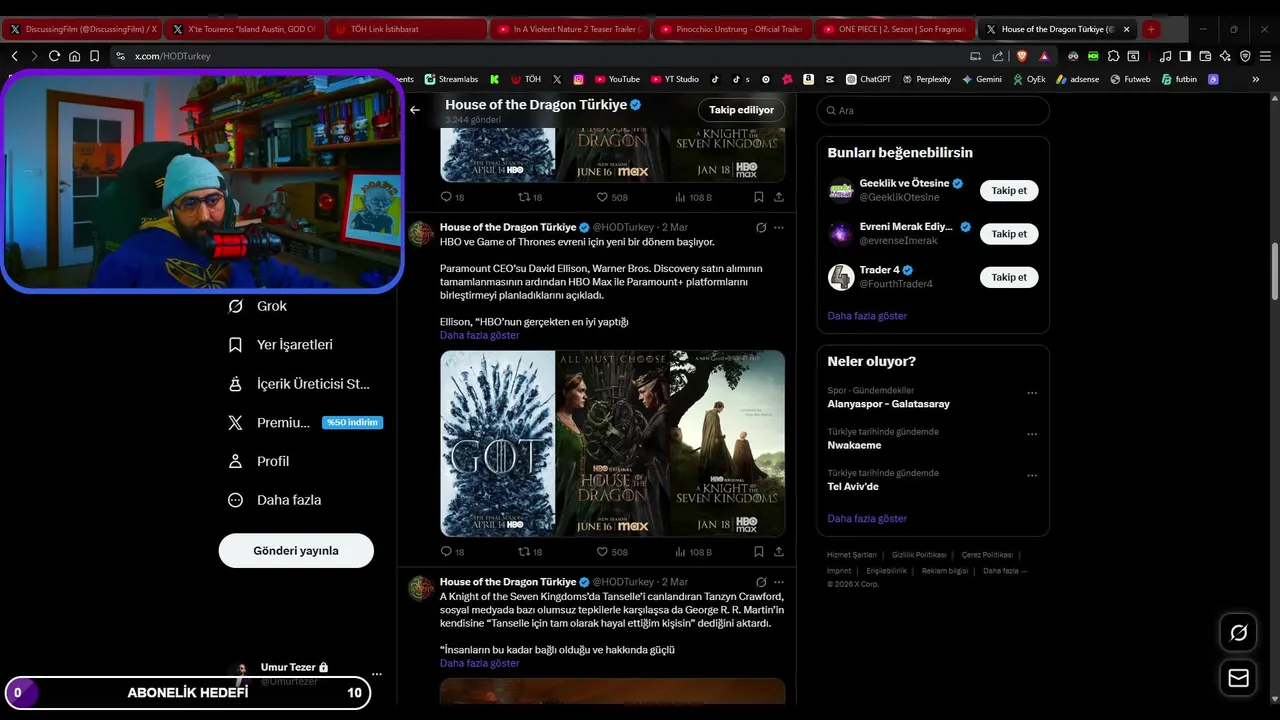Ask Grok about the HBO and Game of Thrones post

(x=761, y=228)
